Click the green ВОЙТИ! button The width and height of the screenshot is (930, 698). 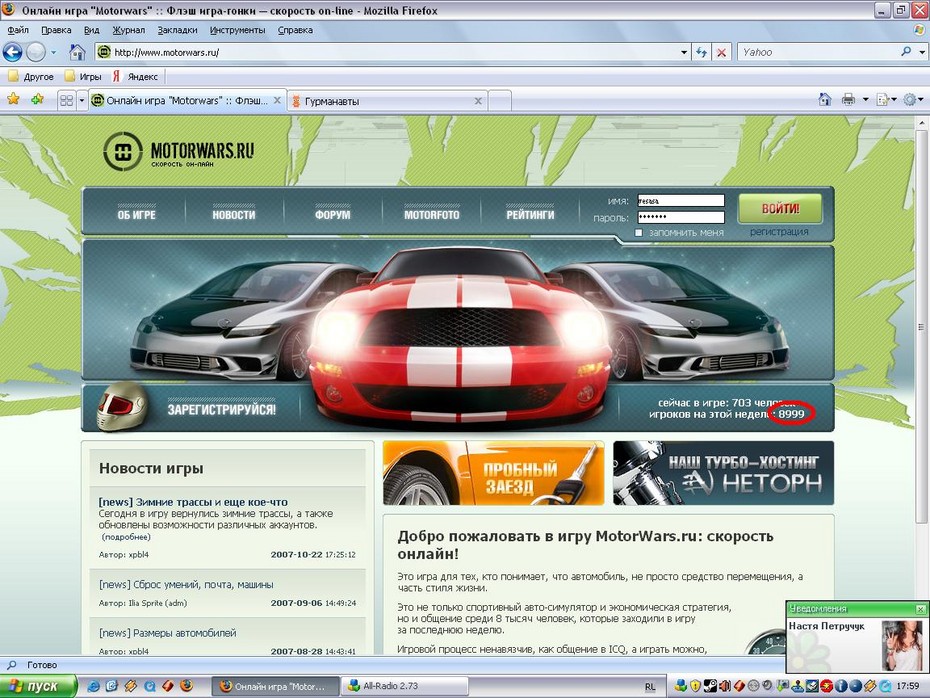point(780,208)
